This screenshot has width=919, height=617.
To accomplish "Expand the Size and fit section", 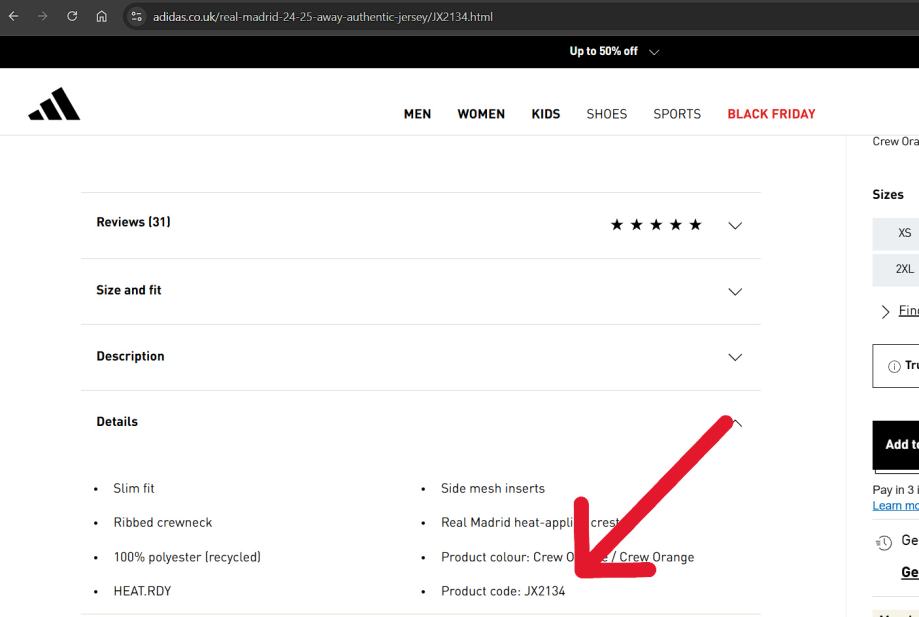I will 421,291.
